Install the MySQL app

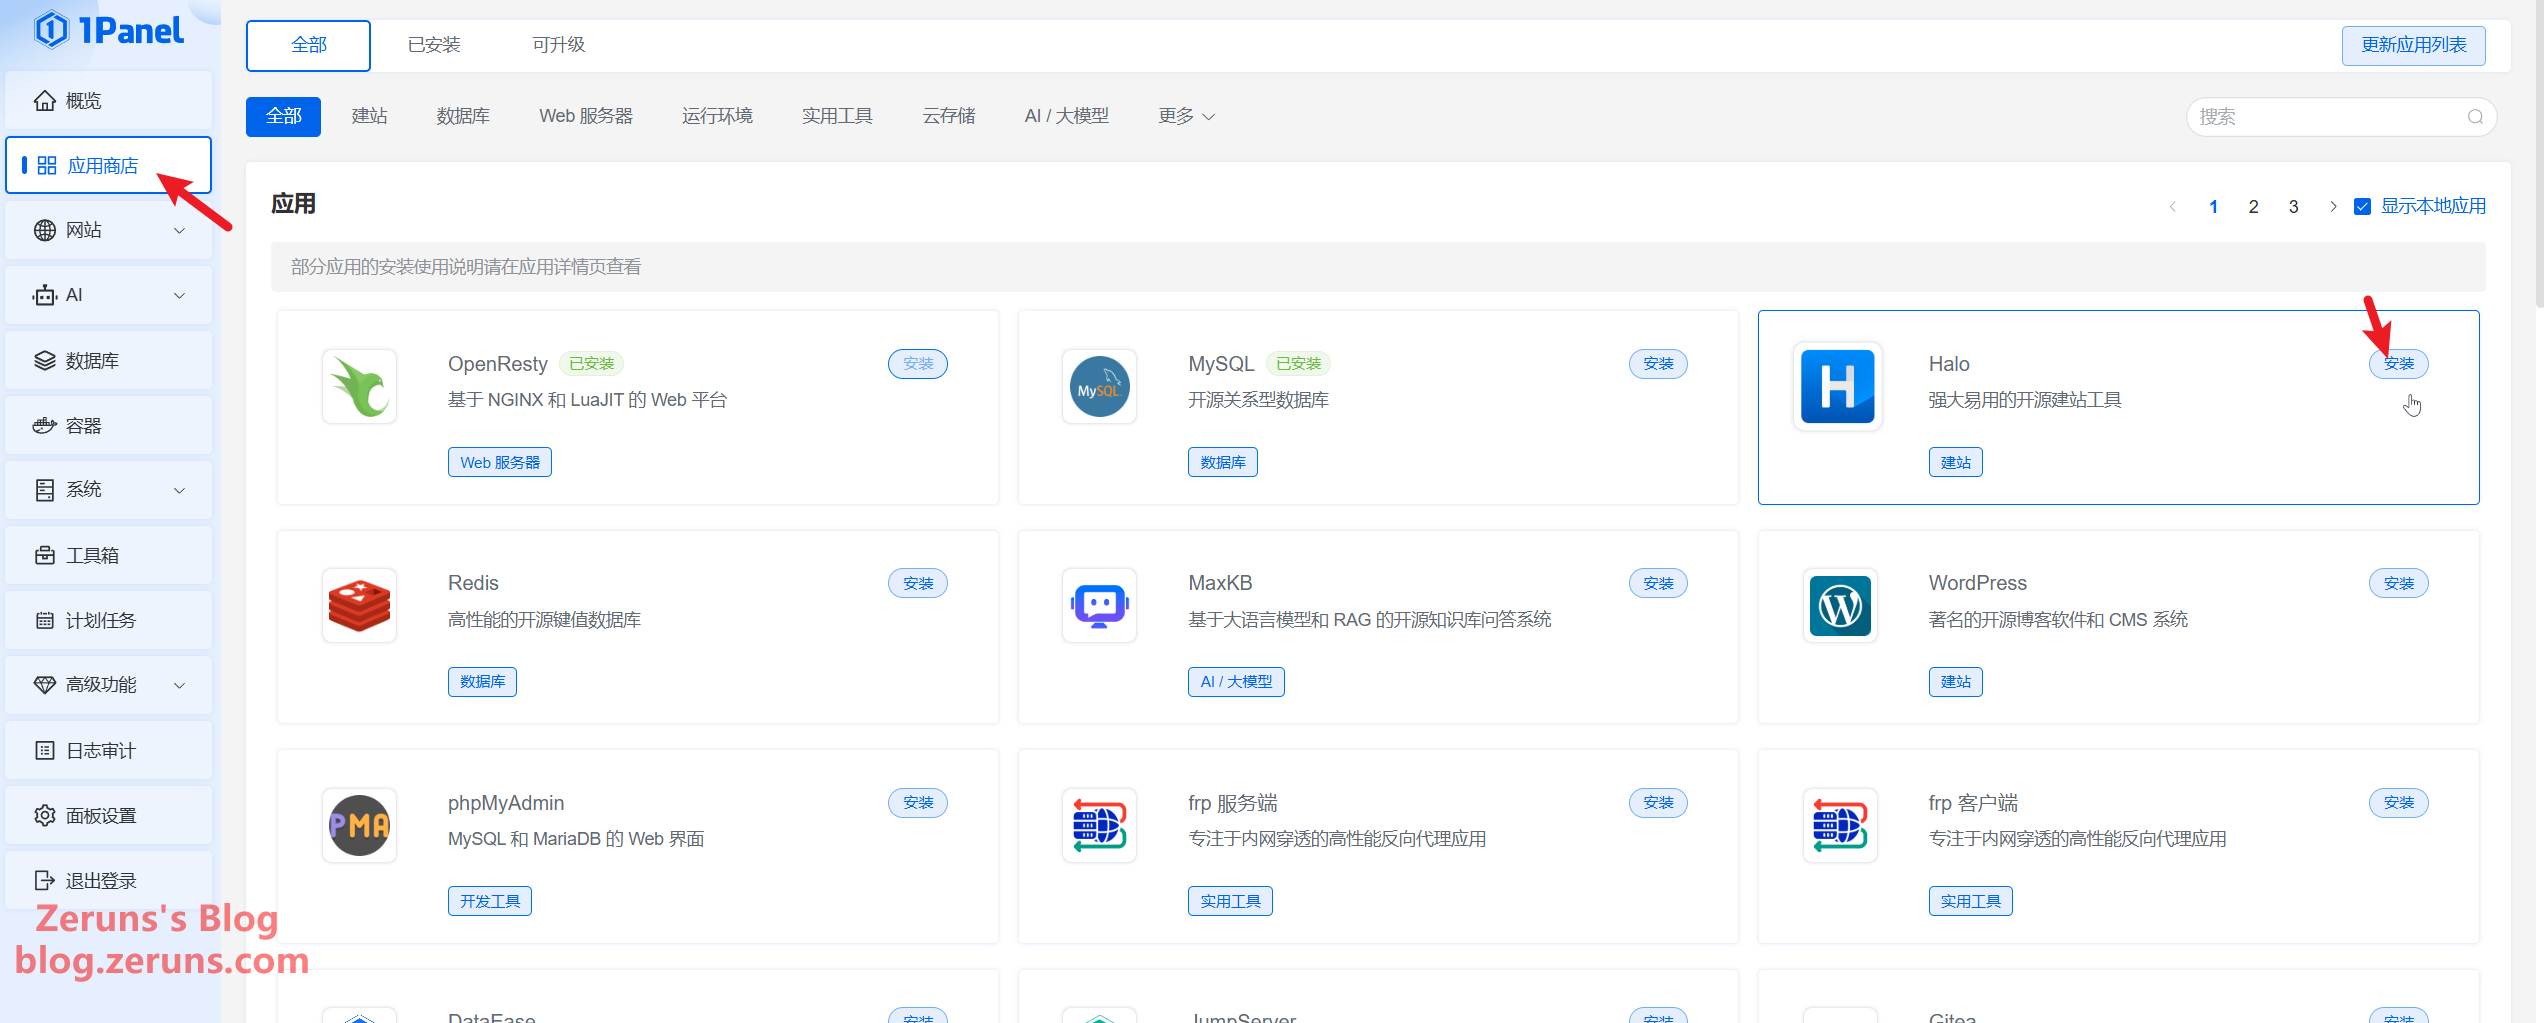1658,364
